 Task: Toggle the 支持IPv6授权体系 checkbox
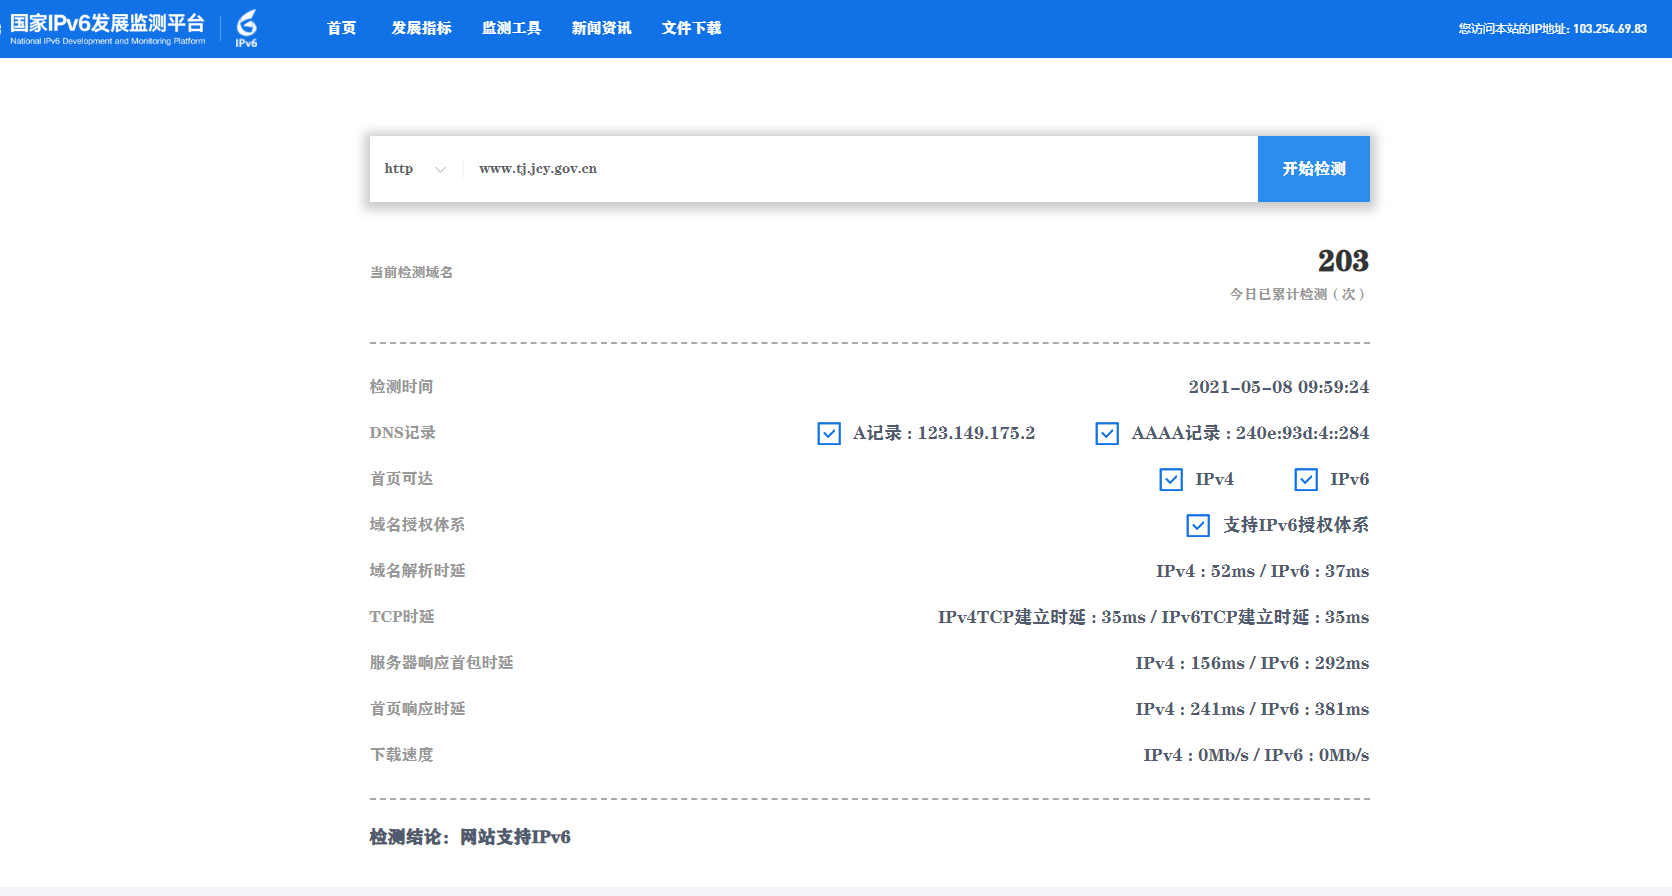1198,525
